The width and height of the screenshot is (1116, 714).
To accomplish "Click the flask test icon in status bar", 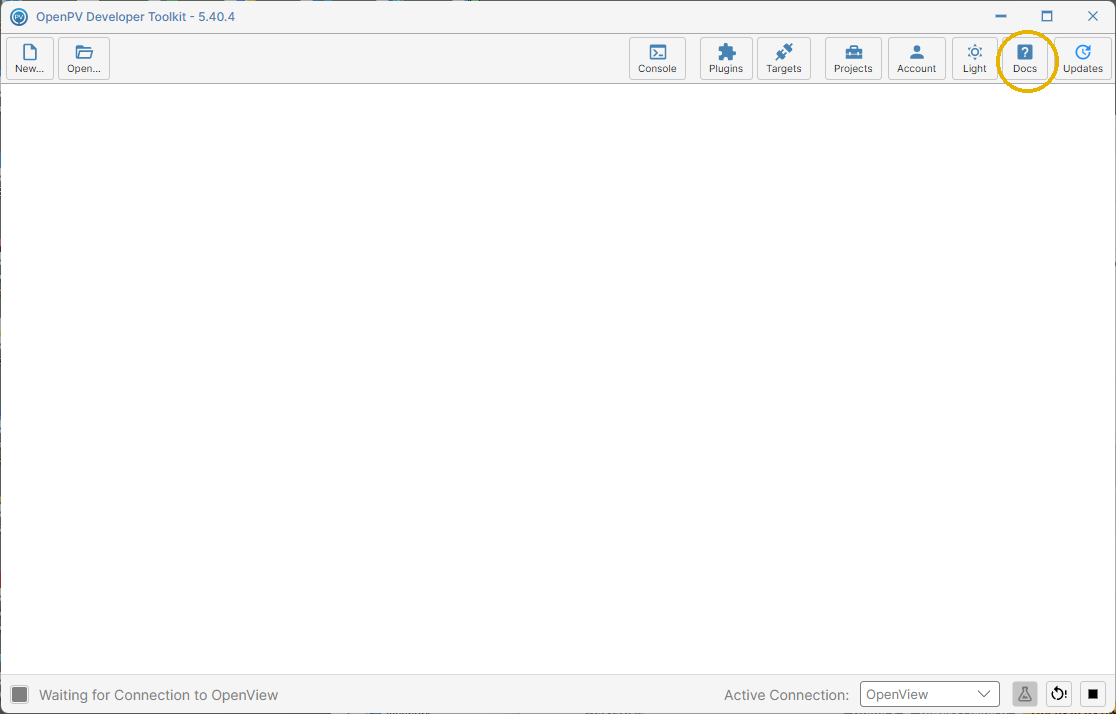I will (1024, 694).
